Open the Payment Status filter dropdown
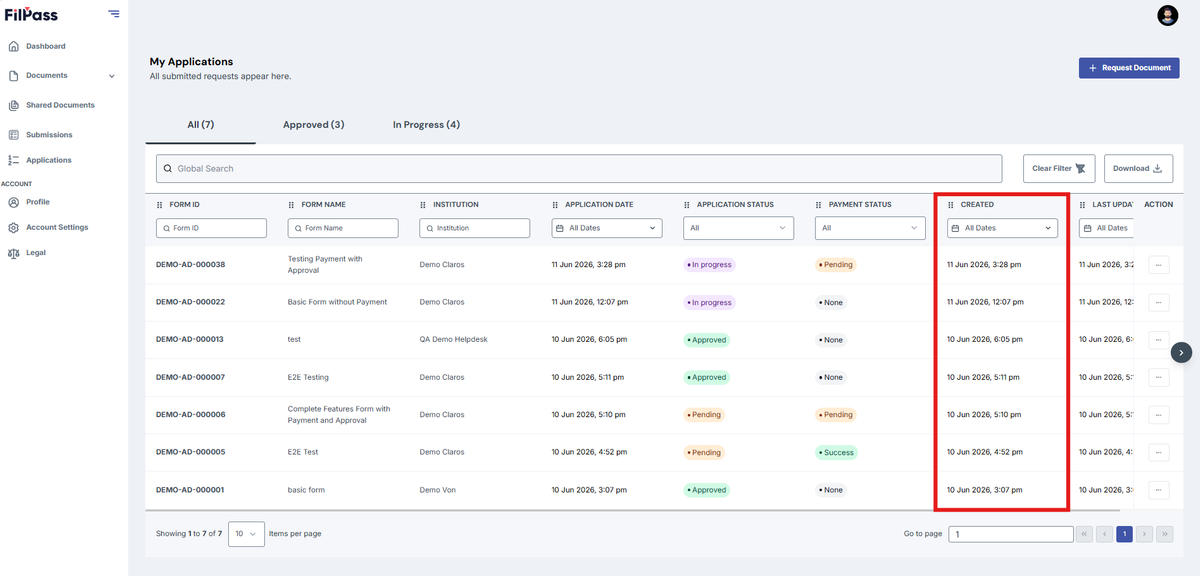 coord(870,228)
